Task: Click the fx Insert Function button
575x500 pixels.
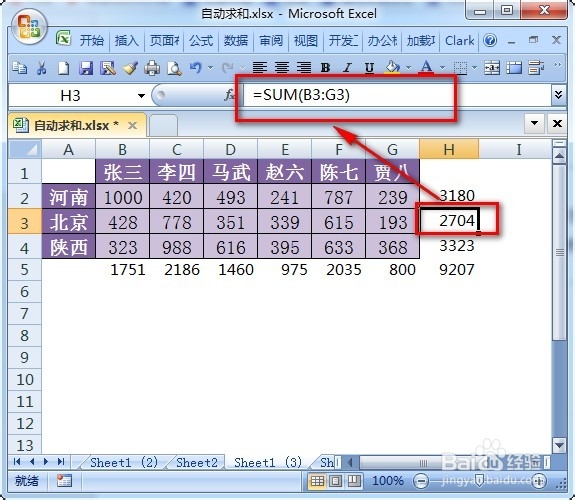Action: point(230,95)
